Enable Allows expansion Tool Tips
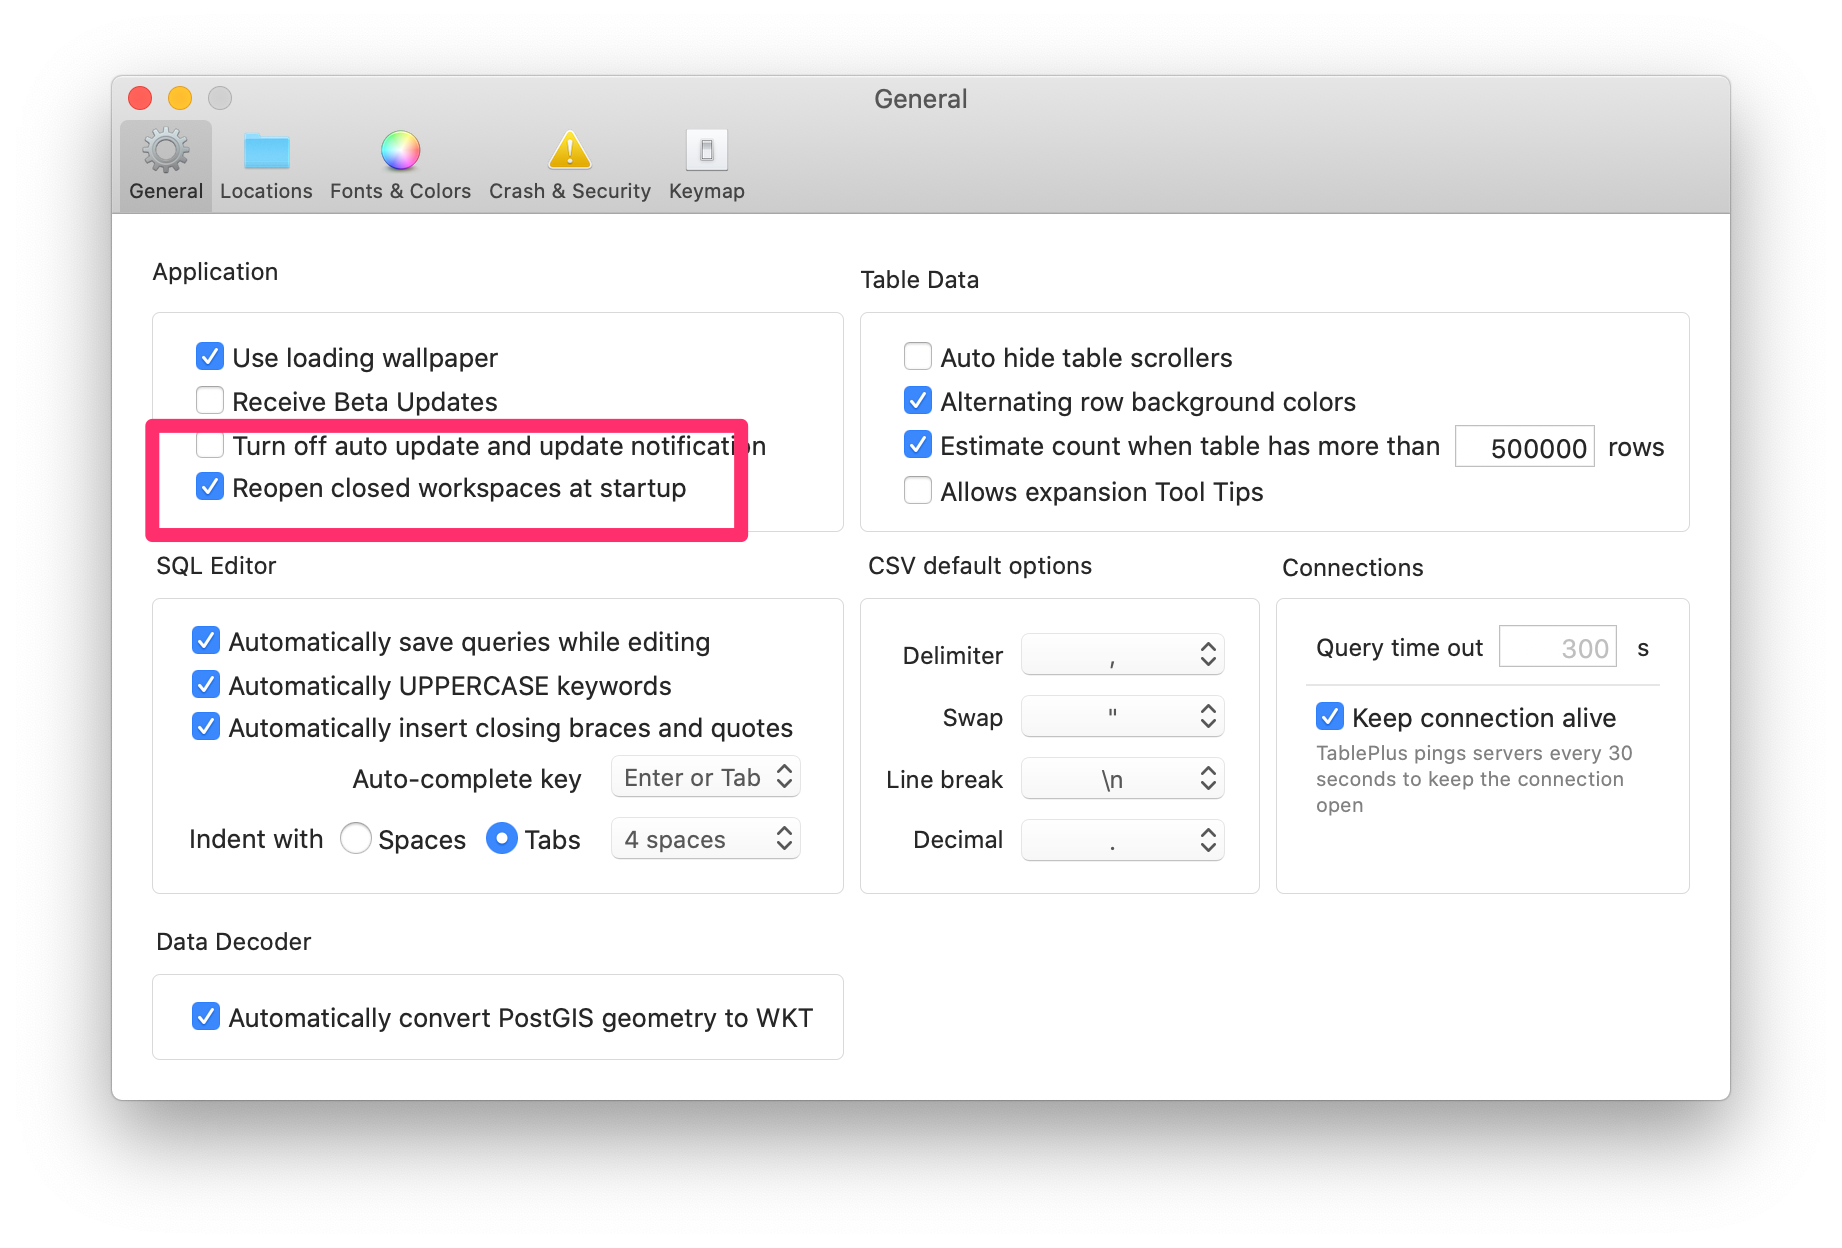1842x1248 pixels. pyautogui.click(x=917, y=490)
